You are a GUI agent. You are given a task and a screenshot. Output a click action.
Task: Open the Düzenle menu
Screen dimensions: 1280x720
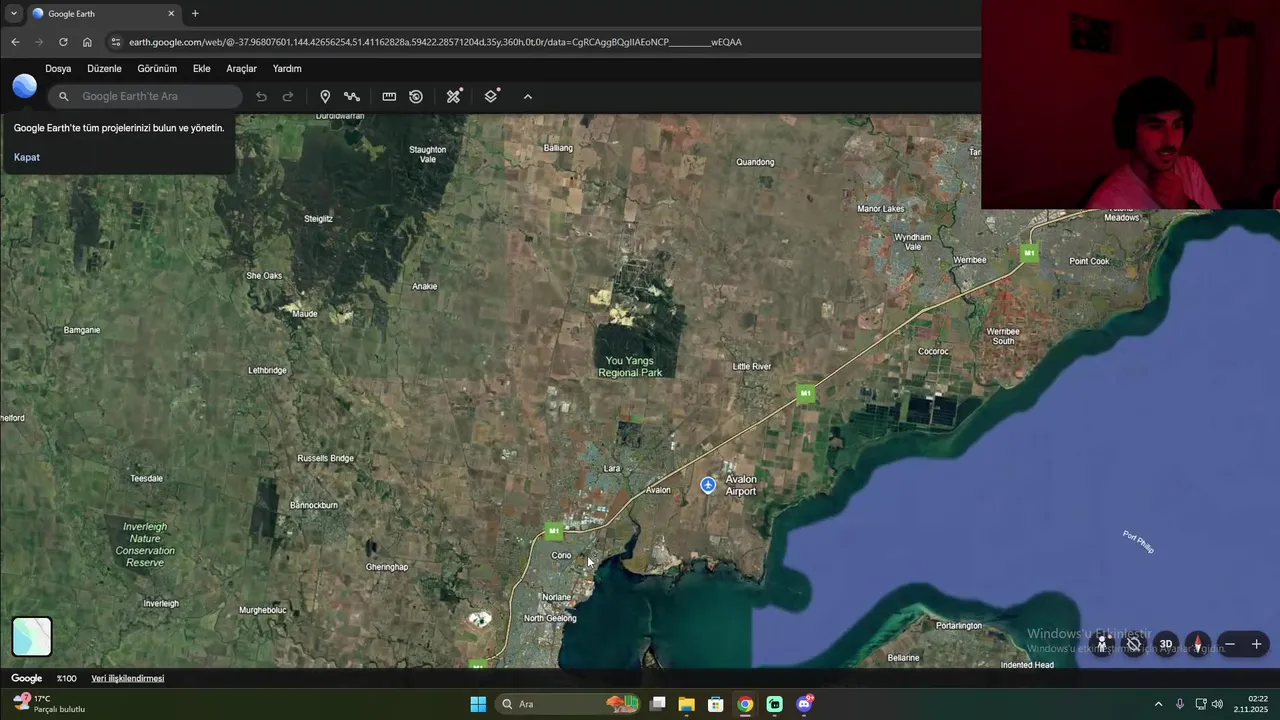coord(104,69)
